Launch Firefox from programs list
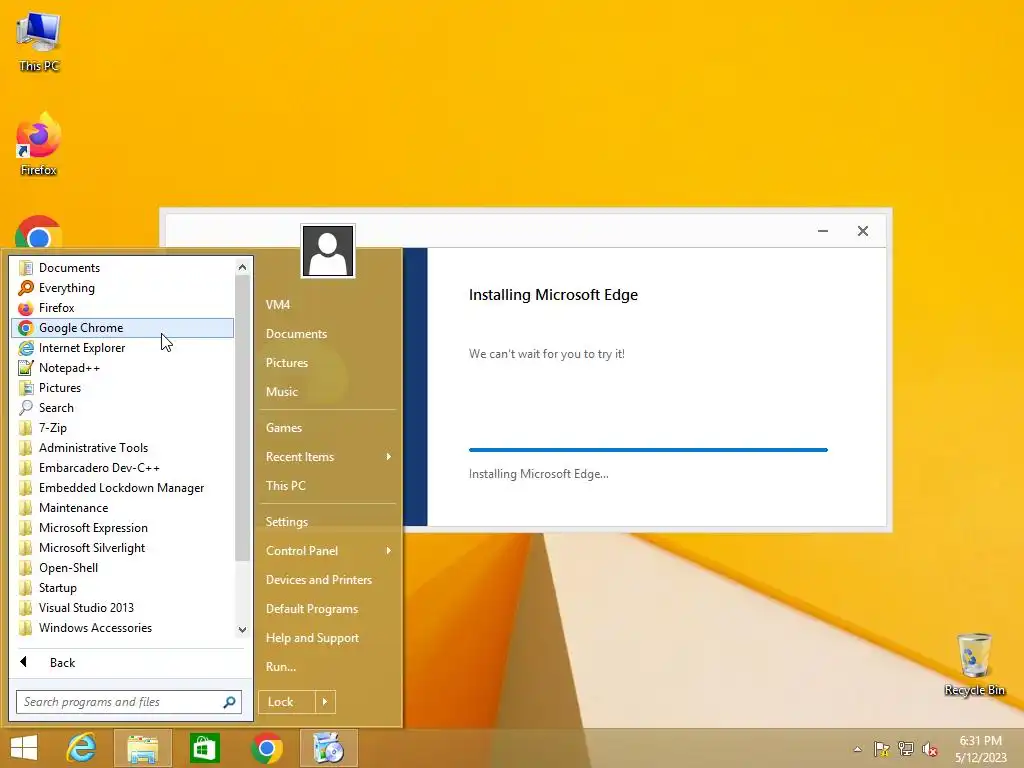The height and width of the screenshot is (768, 1024). 123,308
